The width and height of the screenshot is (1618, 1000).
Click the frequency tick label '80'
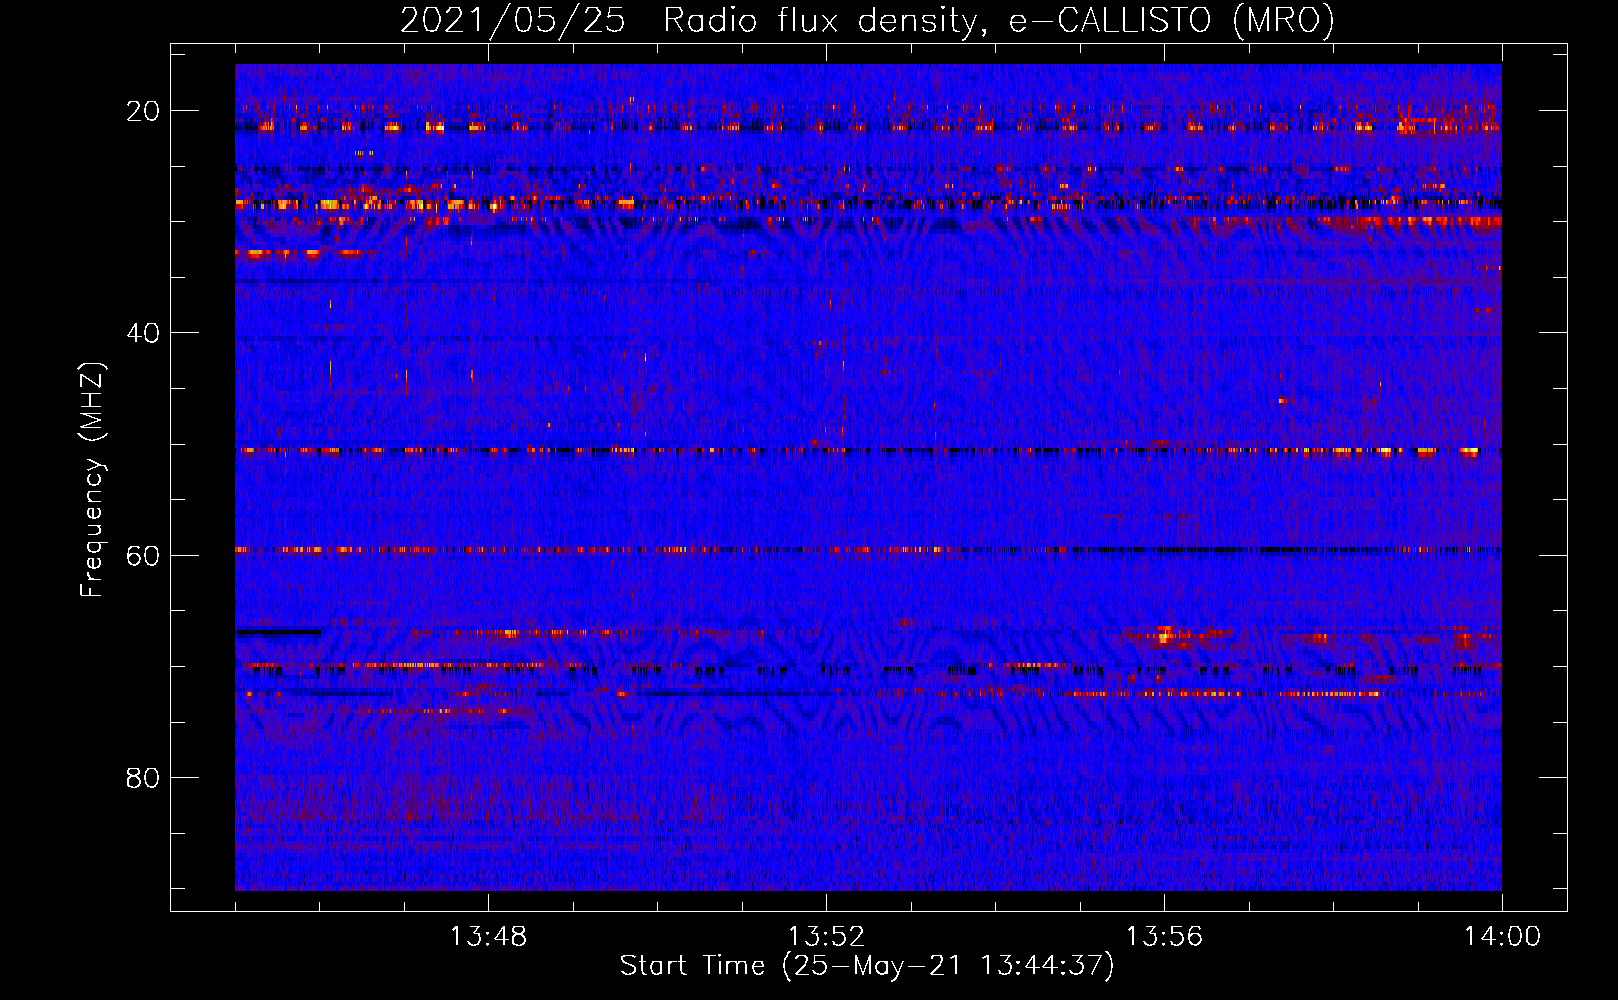(x=143, y=777)
